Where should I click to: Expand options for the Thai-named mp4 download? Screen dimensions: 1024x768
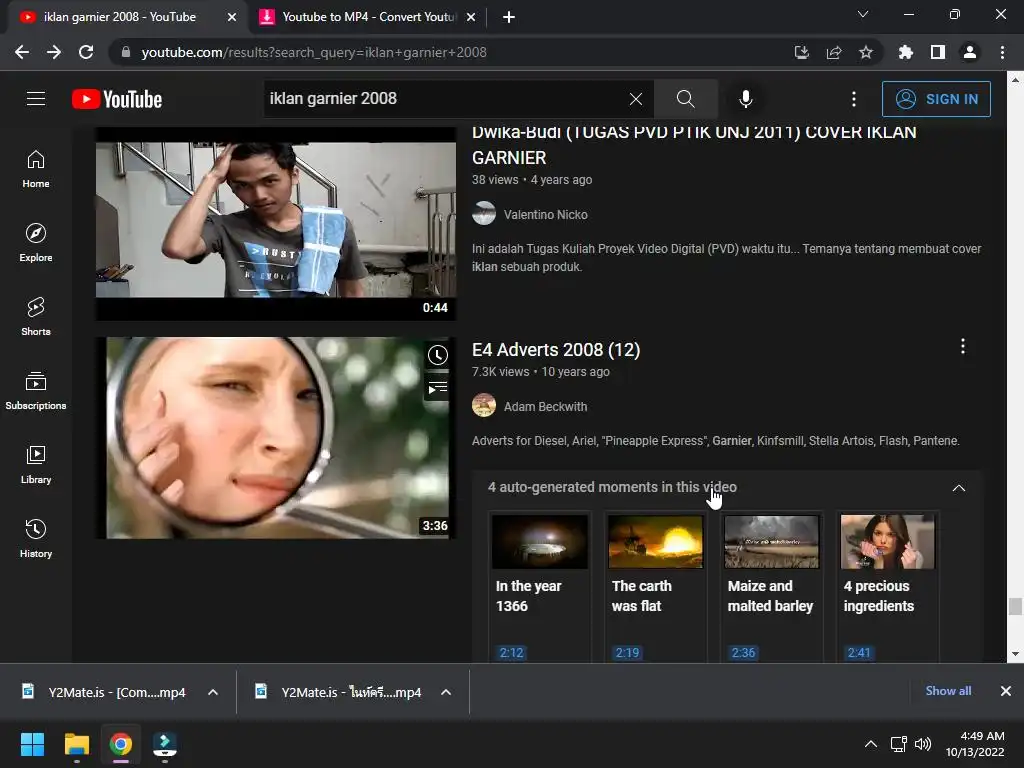[x=446, y=692]
